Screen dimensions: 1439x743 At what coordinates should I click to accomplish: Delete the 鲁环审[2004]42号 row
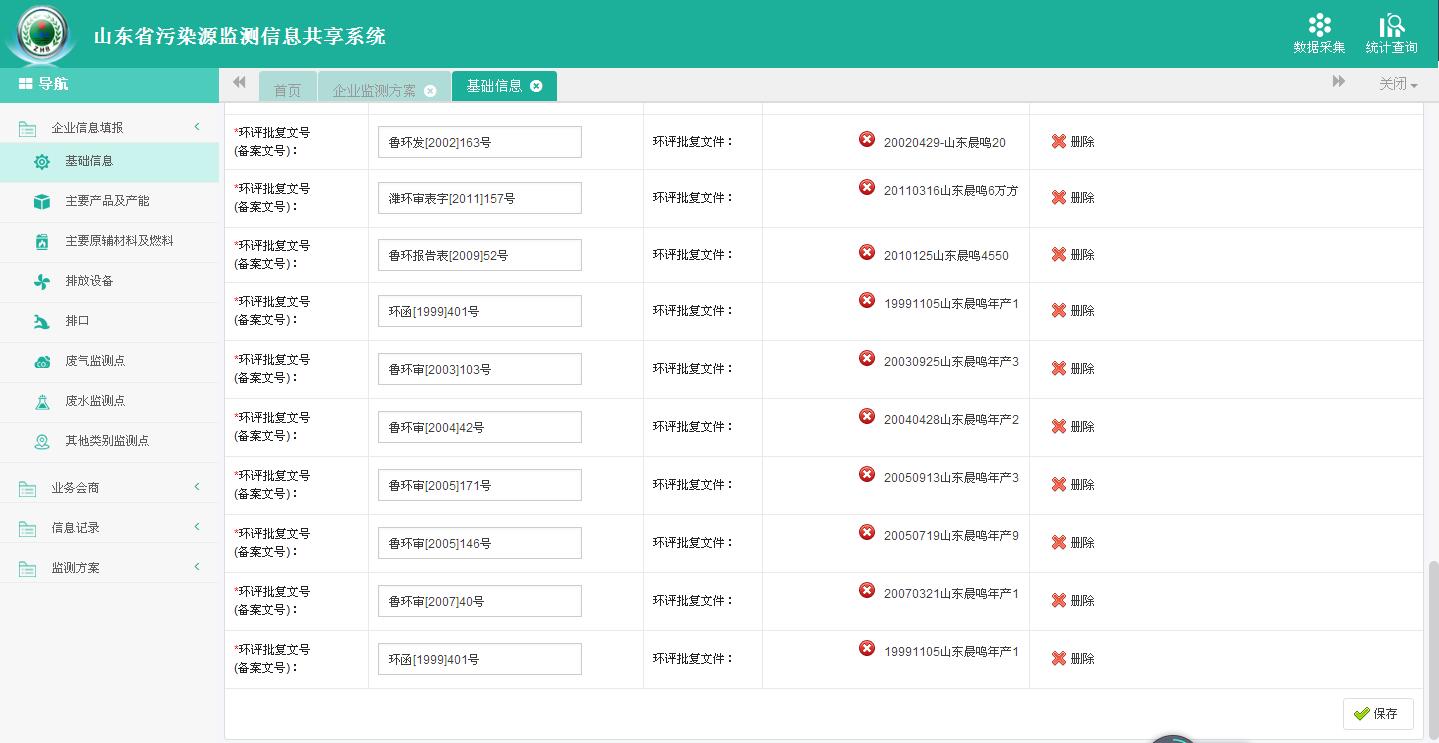tap(1073, 427)
